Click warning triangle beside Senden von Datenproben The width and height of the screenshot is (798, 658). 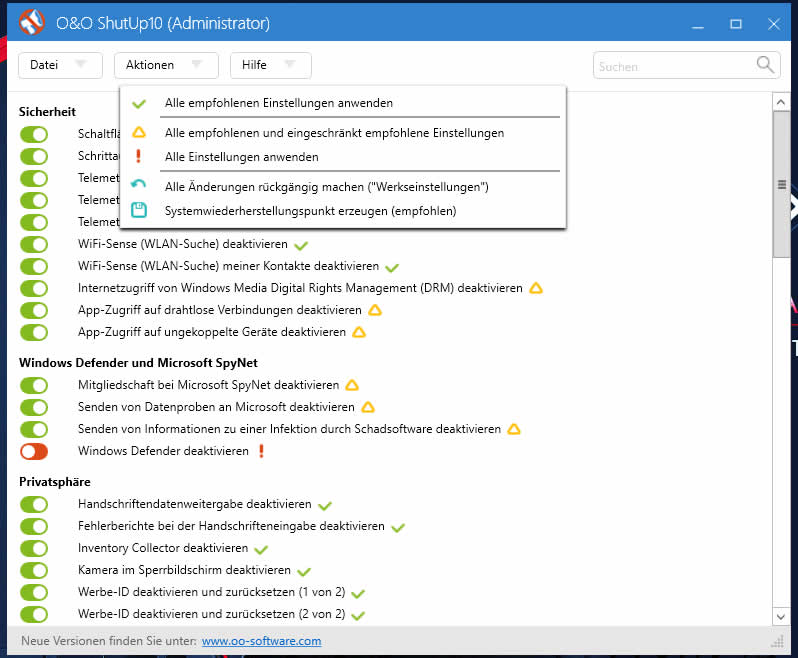pos(368,407)
